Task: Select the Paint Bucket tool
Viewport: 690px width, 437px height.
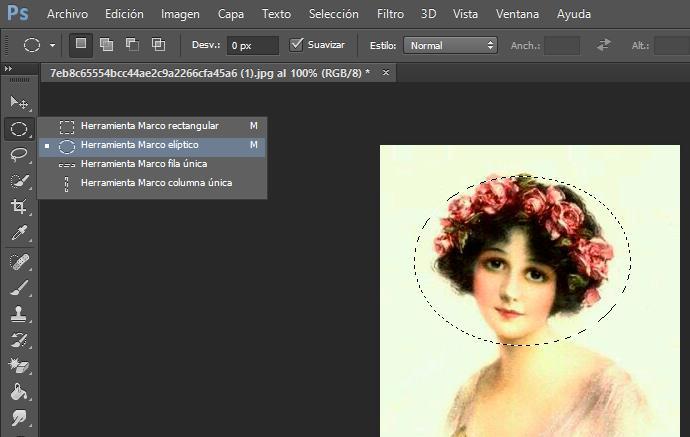Action: 19,392
